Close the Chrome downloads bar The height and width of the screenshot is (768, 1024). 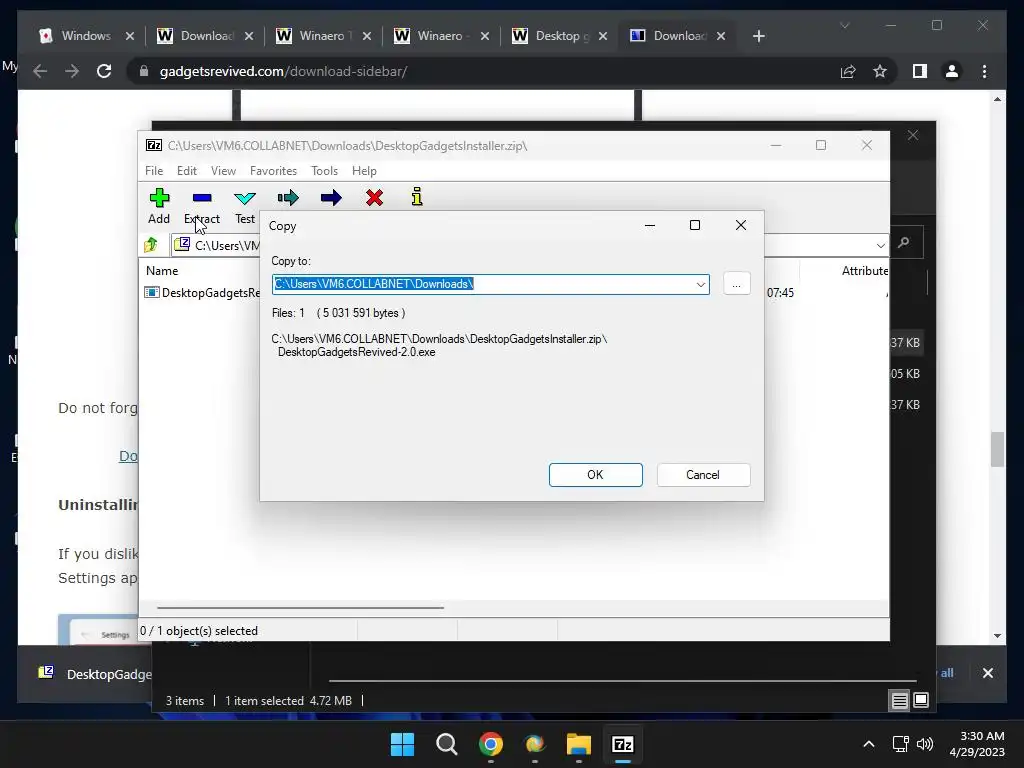987,673
